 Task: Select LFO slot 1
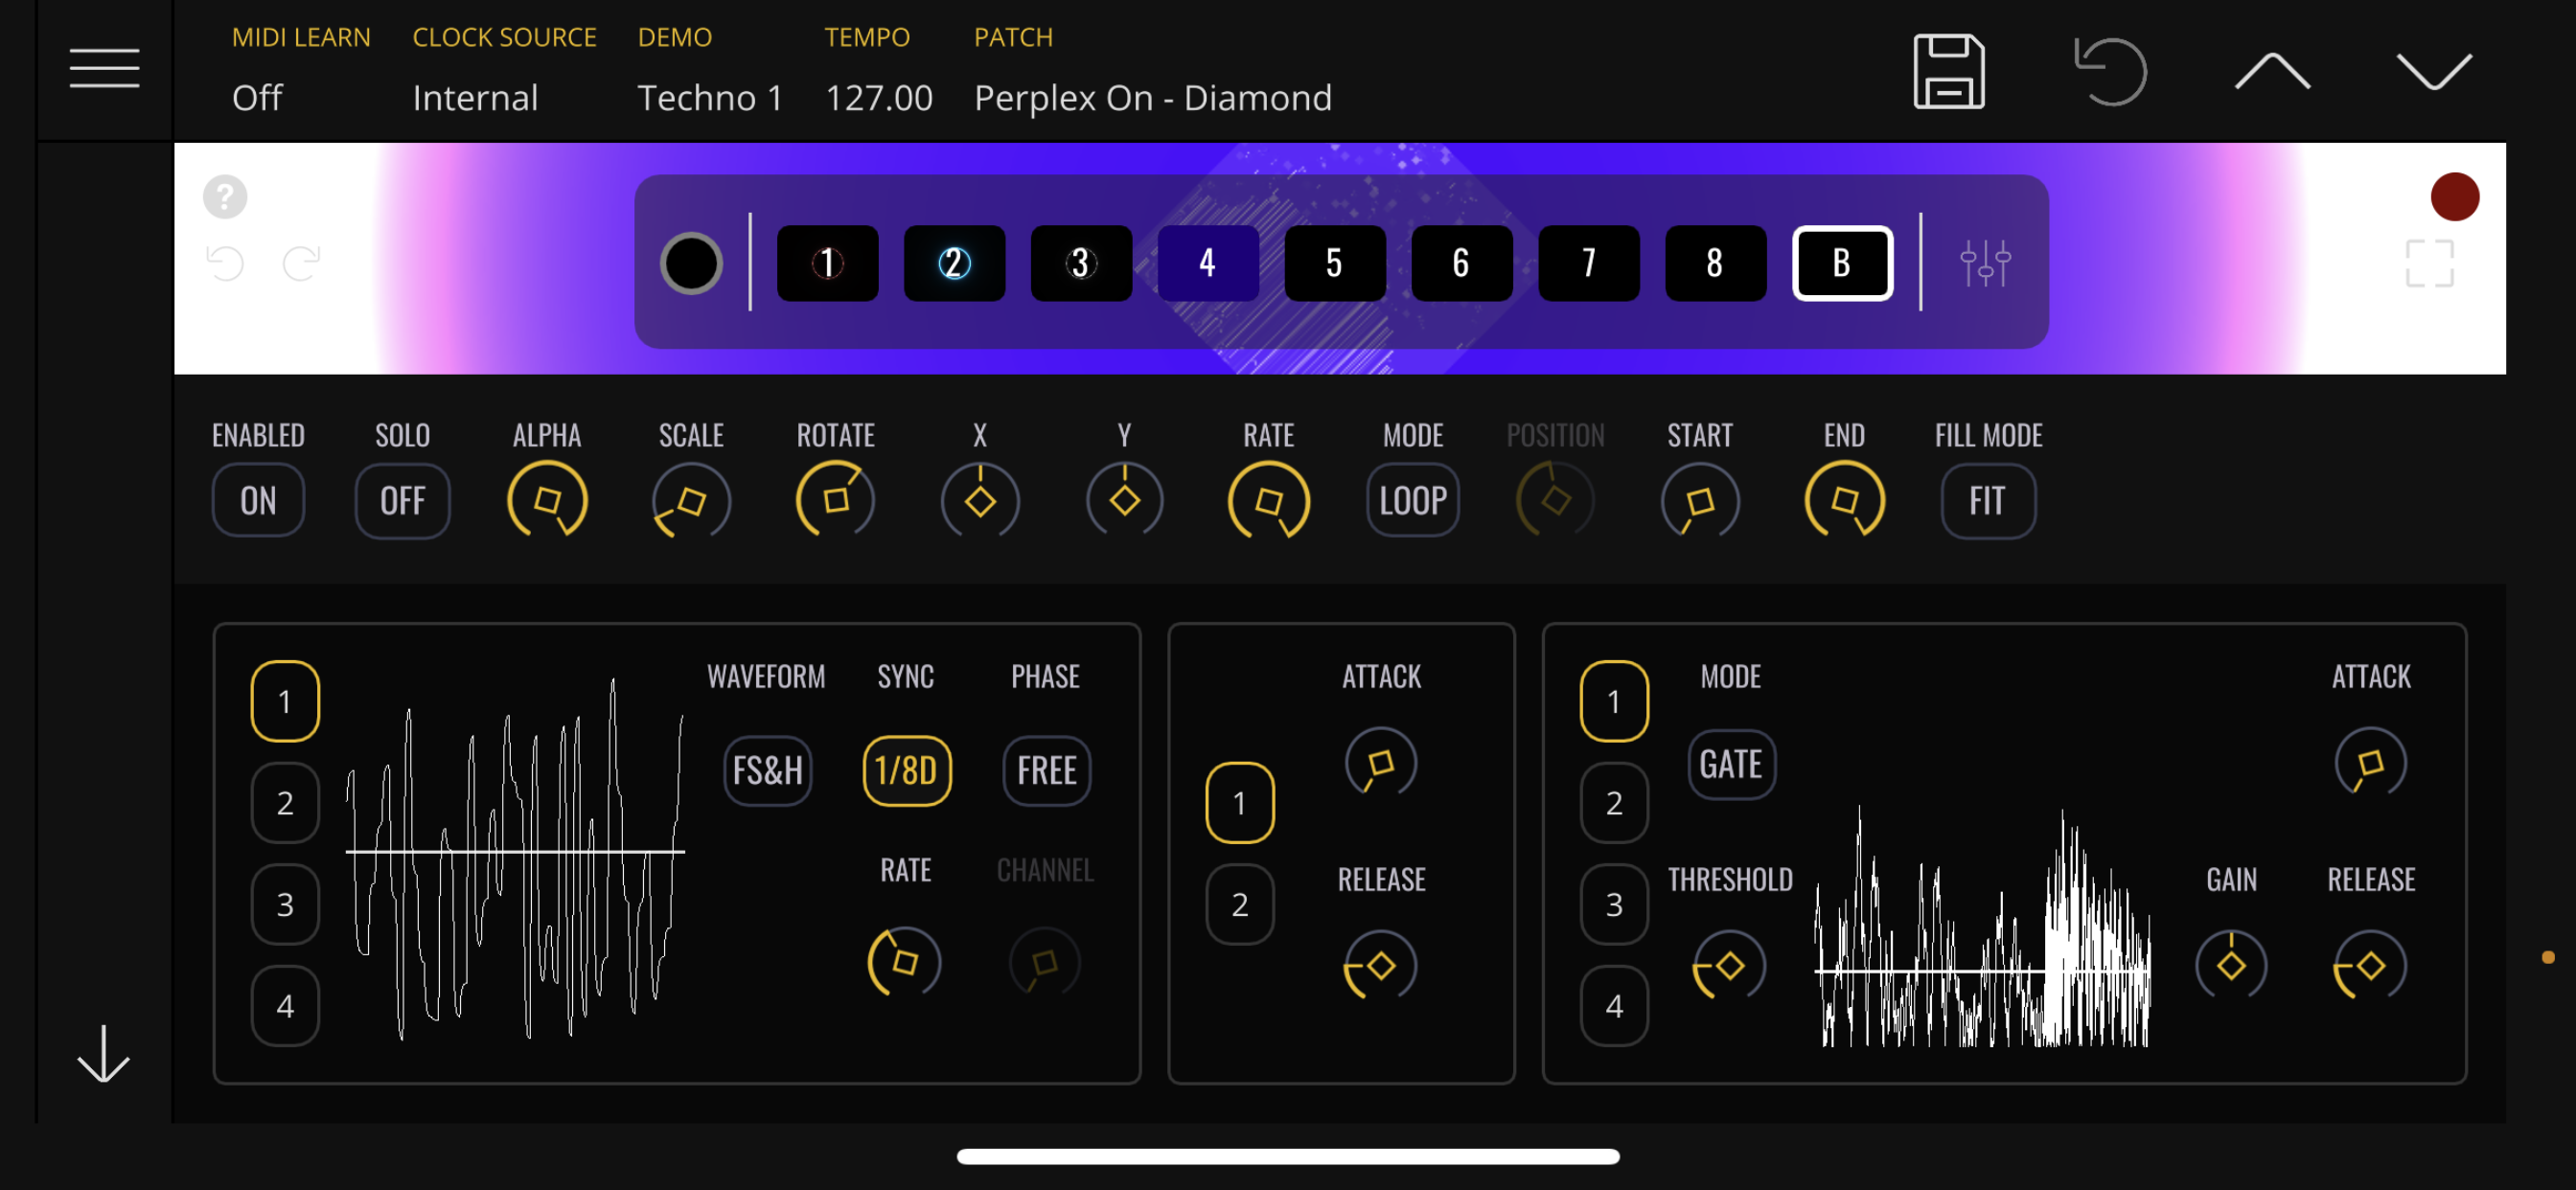285,701
